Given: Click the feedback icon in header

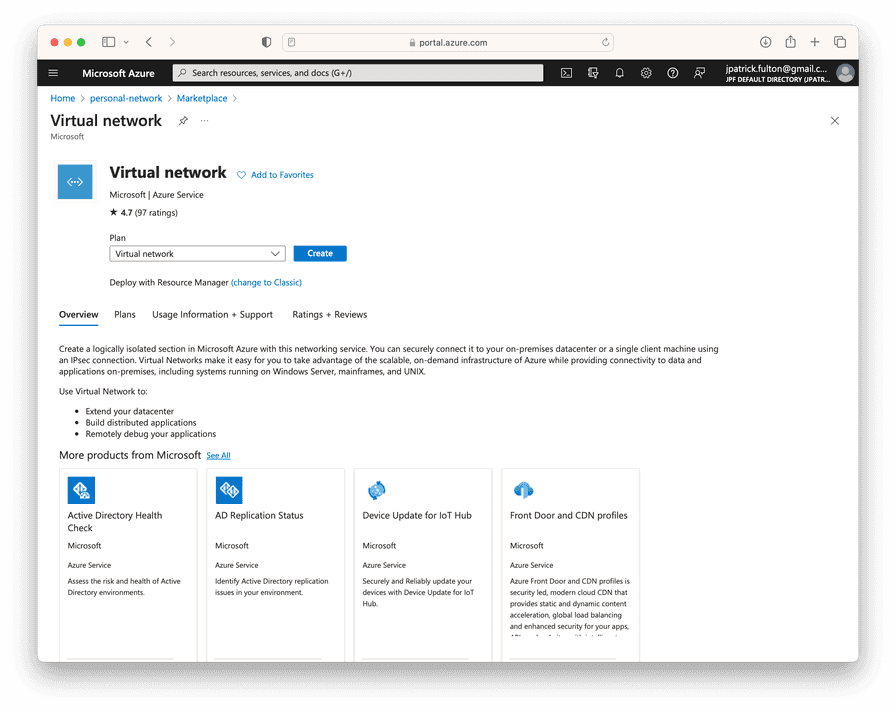Looking at the screenshot, I should point(700,73).
